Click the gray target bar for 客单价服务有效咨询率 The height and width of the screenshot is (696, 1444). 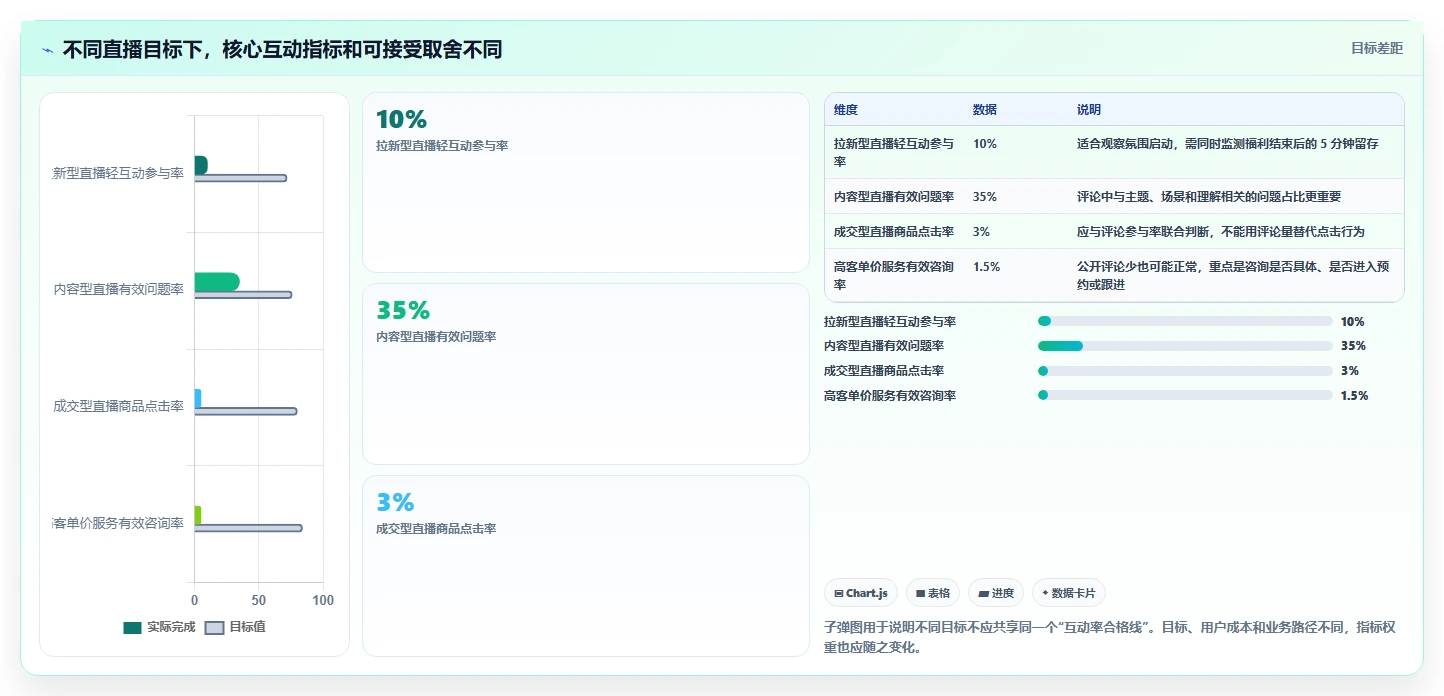248,528
